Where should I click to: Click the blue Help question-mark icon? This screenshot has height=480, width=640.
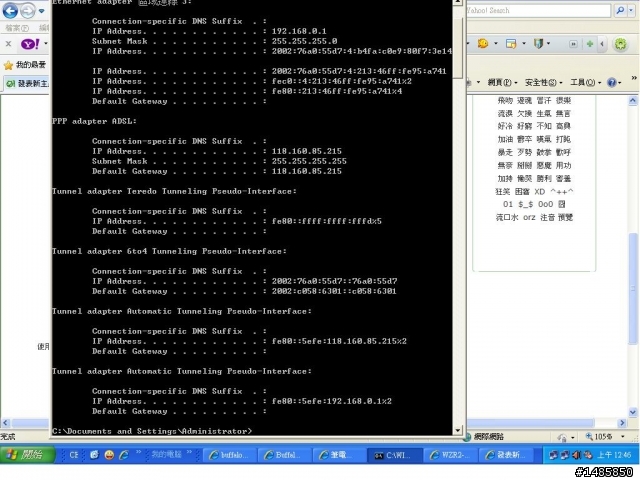tap(611, 83)
